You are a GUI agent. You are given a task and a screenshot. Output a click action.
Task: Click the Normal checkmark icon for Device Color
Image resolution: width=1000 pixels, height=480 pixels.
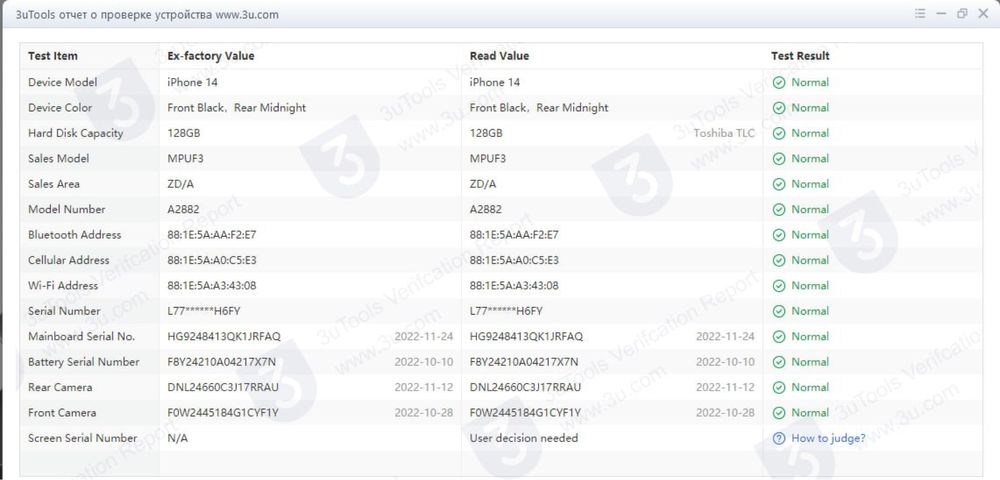779,108
